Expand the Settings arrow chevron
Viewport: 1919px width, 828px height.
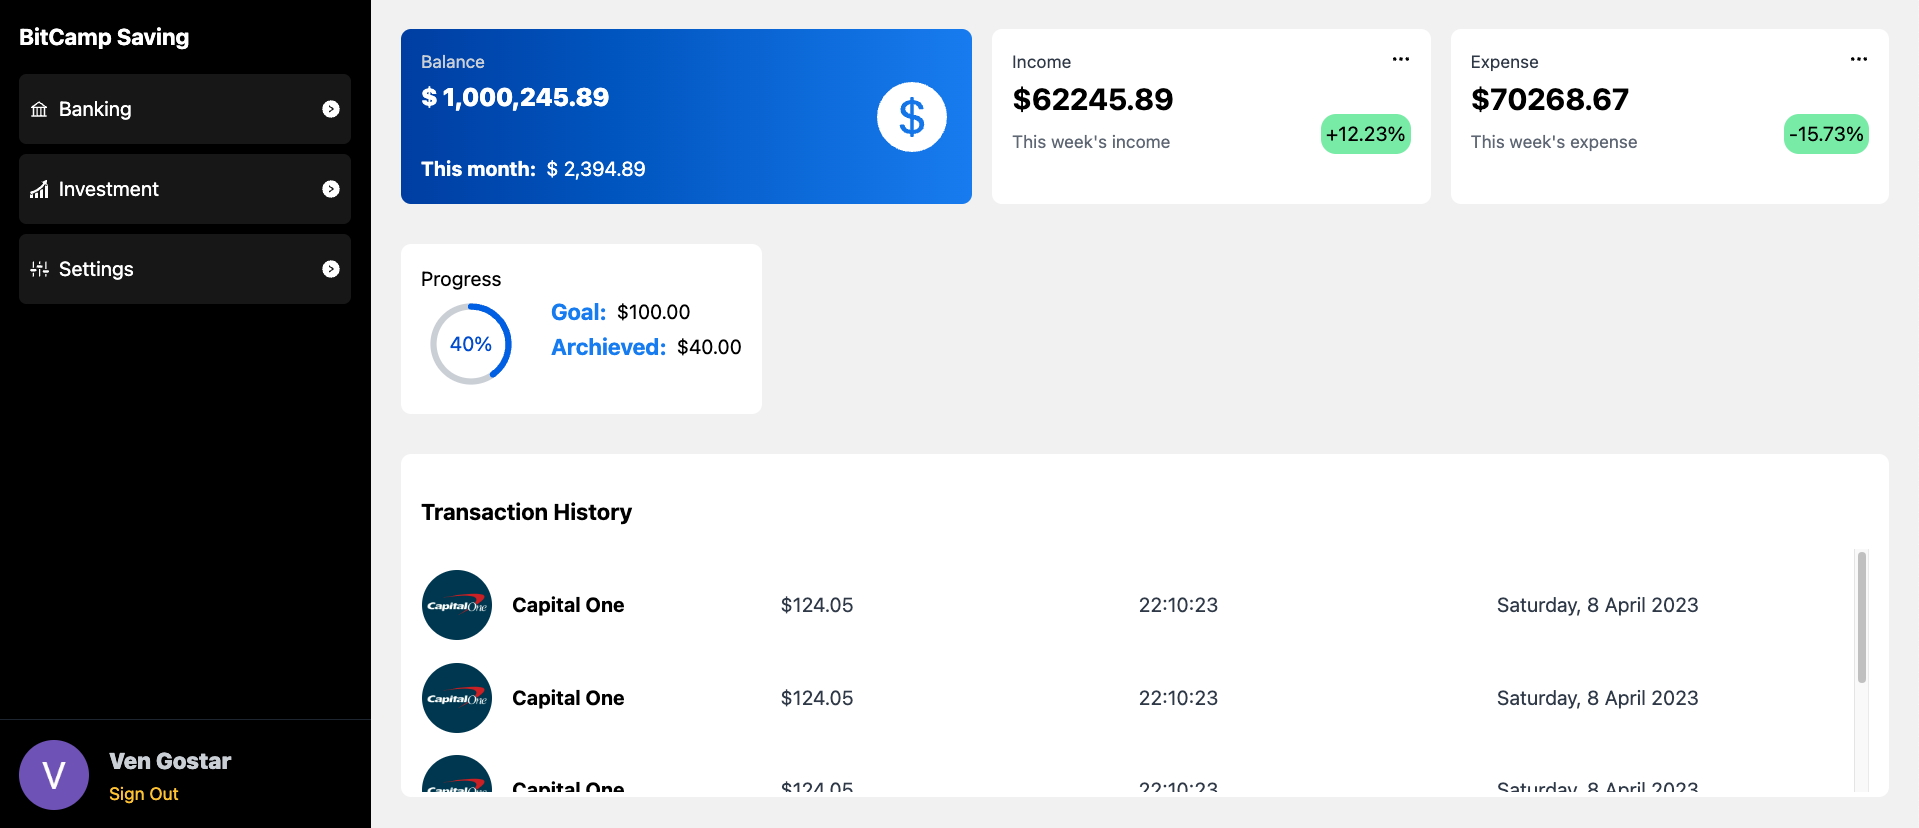[331, 269]
